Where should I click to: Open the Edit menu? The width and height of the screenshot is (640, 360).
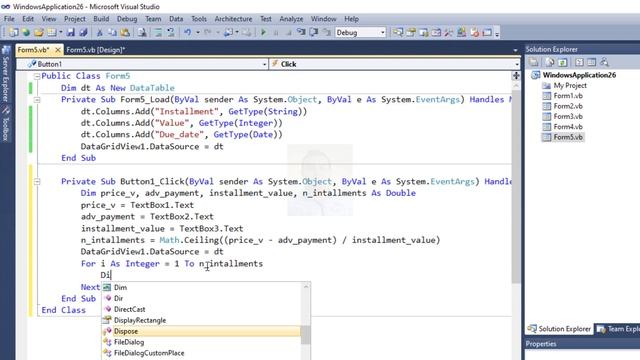(28, 19)
